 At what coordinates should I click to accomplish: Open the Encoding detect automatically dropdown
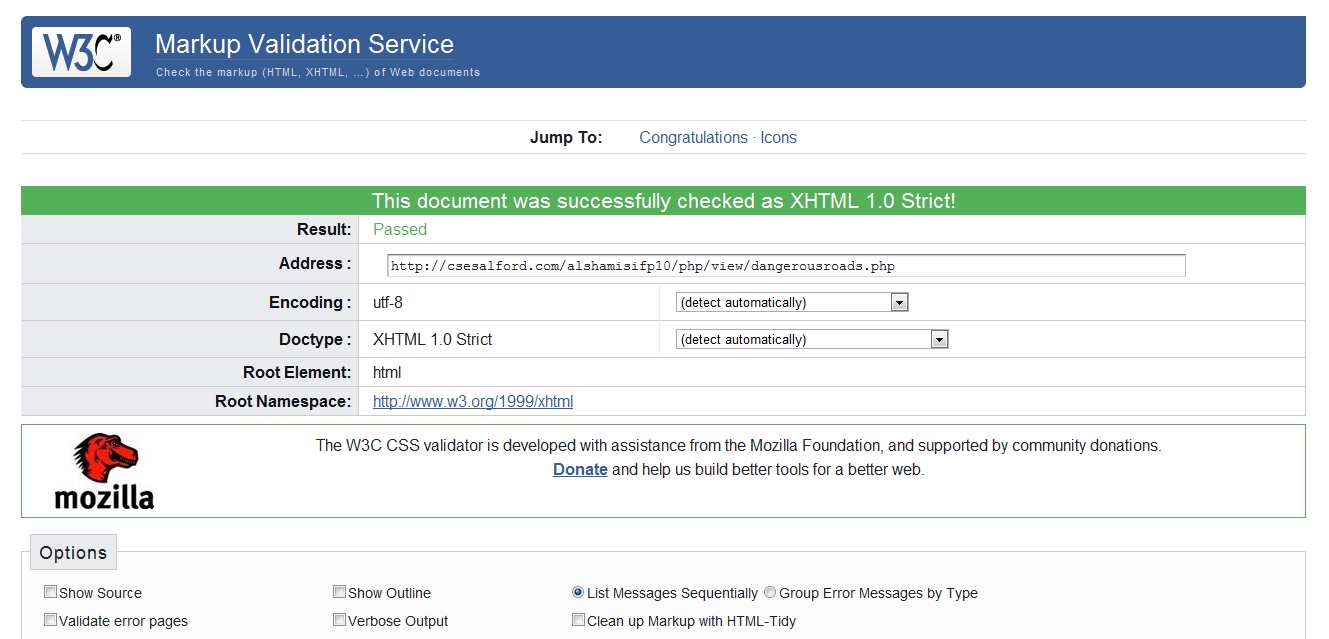(792, 303)
